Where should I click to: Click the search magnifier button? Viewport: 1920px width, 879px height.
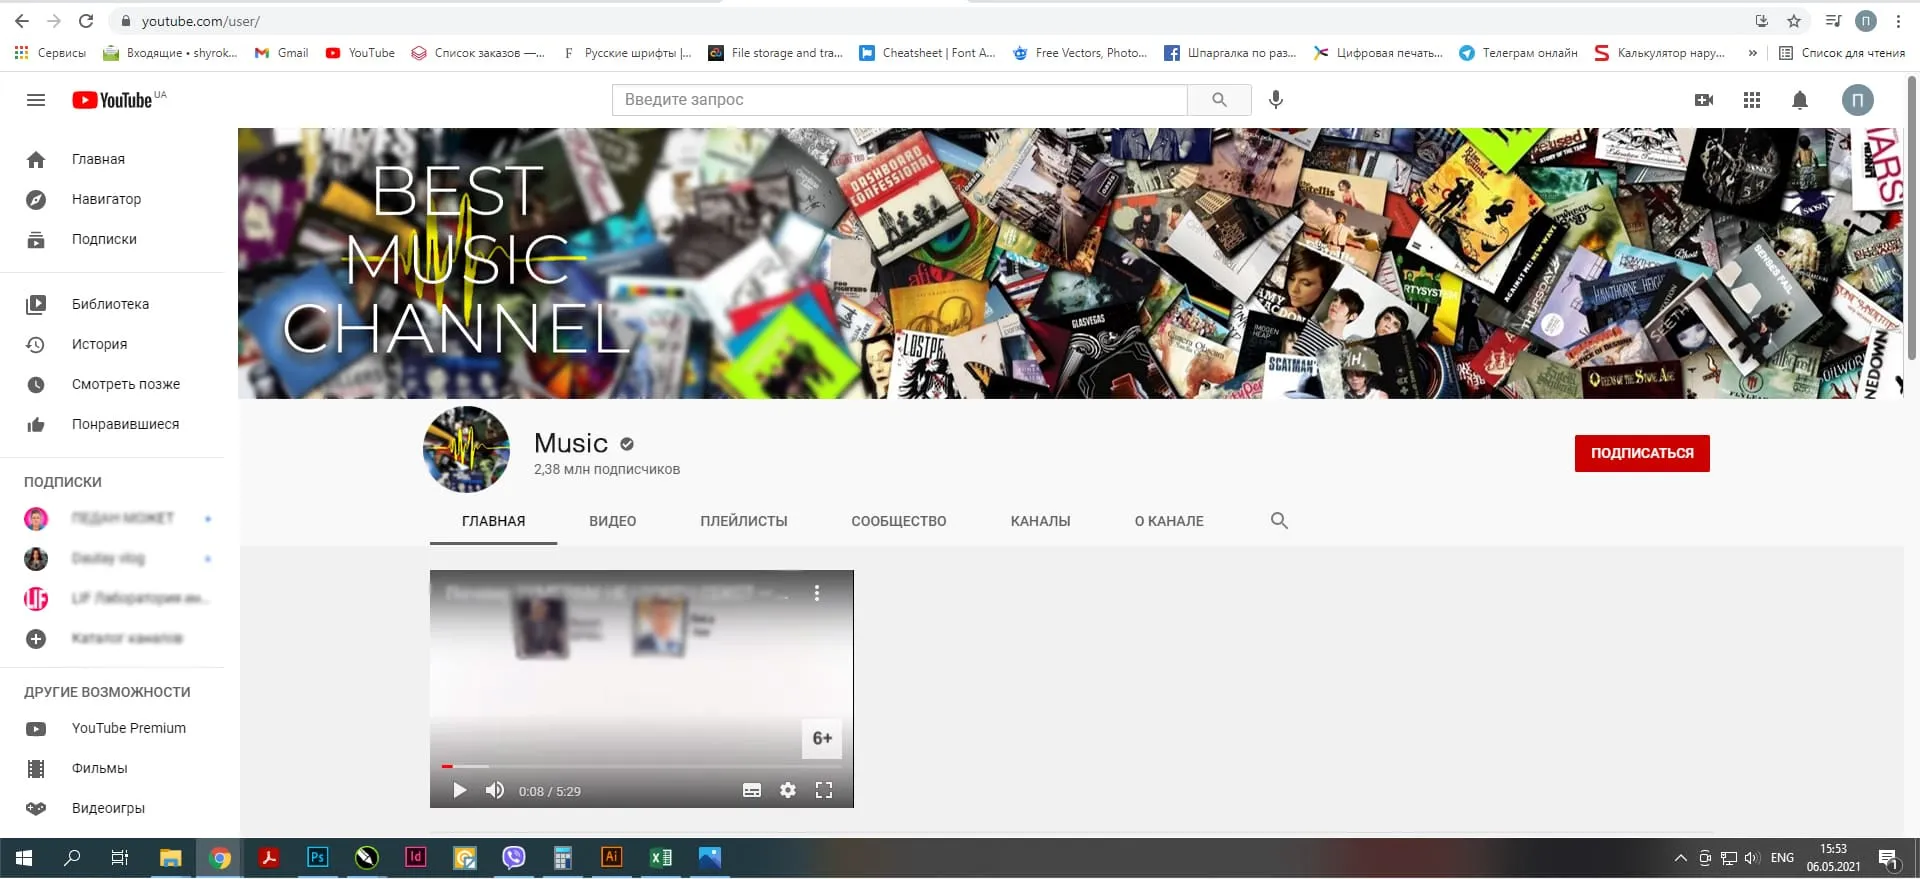pyautogui.click(x=1219, y=100)
